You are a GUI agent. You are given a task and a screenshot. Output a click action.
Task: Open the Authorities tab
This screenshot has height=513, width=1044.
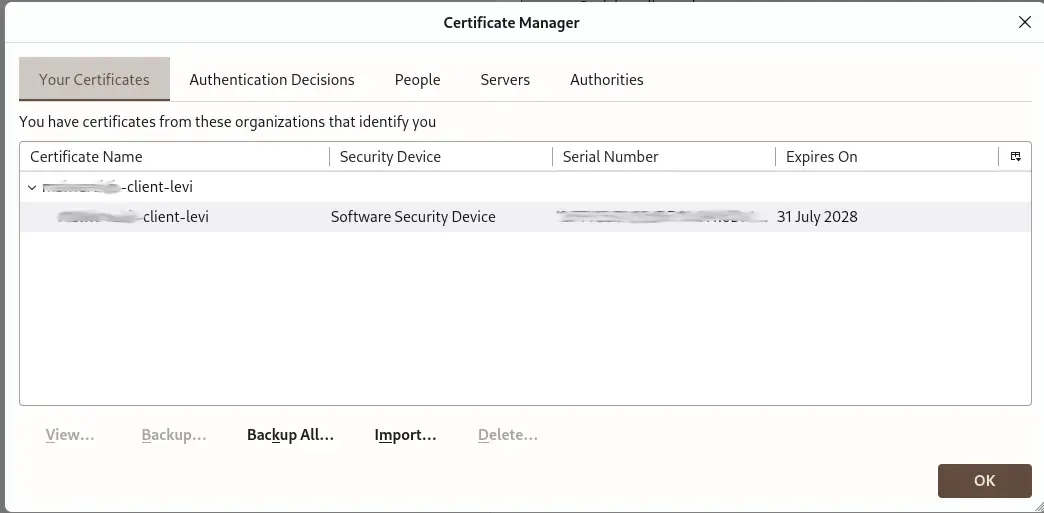coord(607,79)
